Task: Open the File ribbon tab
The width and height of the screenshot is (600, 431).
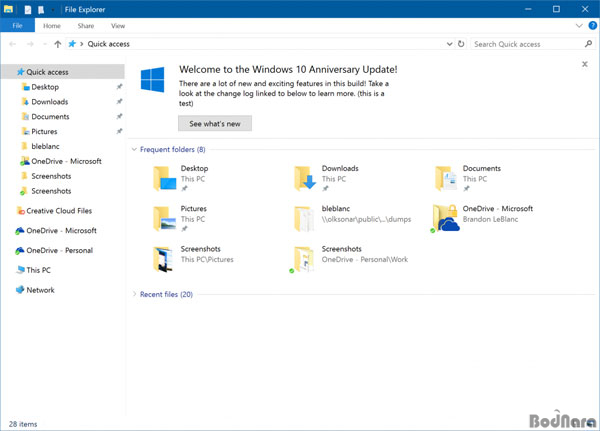Action: 17,26
